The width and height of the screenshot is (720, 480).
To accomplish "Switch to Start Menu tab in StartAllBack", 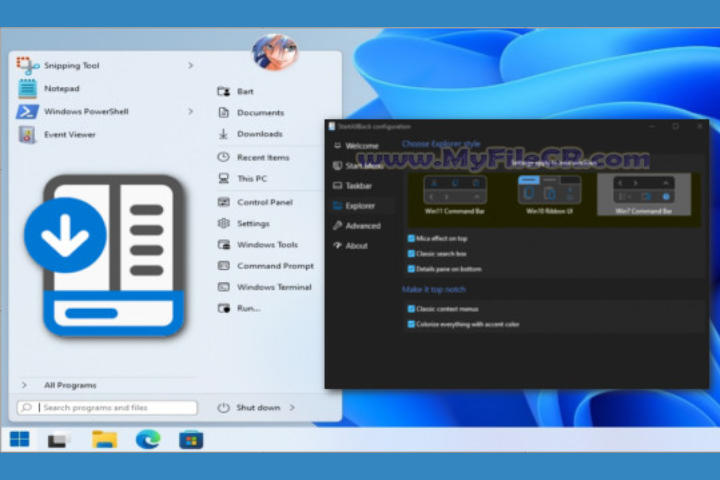I will [x=358, y=166].
